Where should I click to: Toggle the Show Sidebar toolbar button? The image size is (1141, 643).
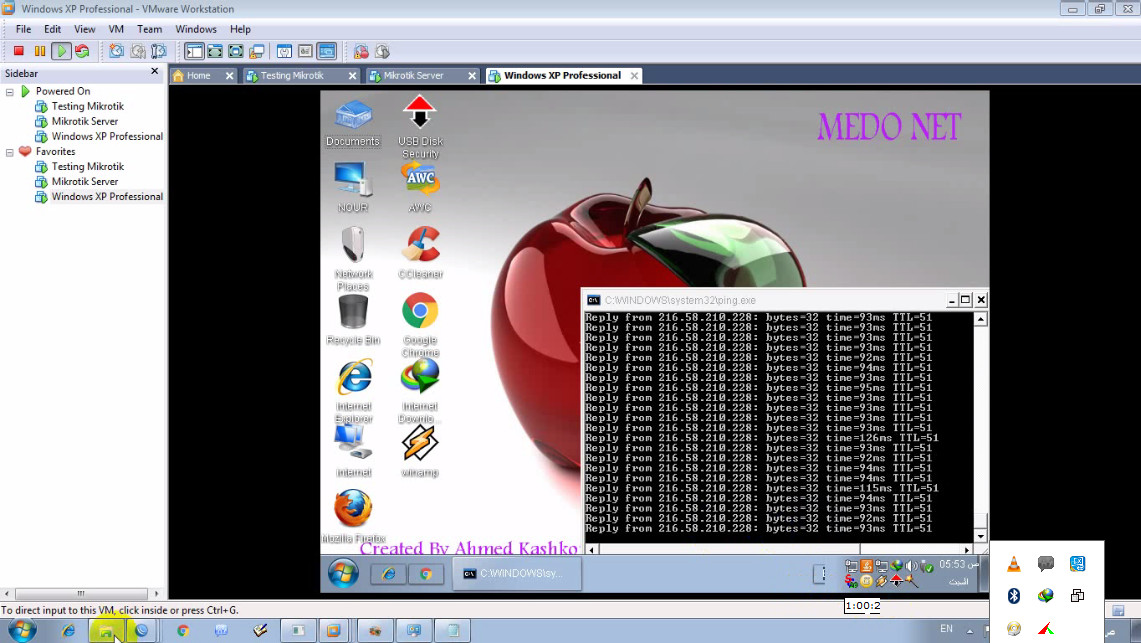(x=194, y=51)
